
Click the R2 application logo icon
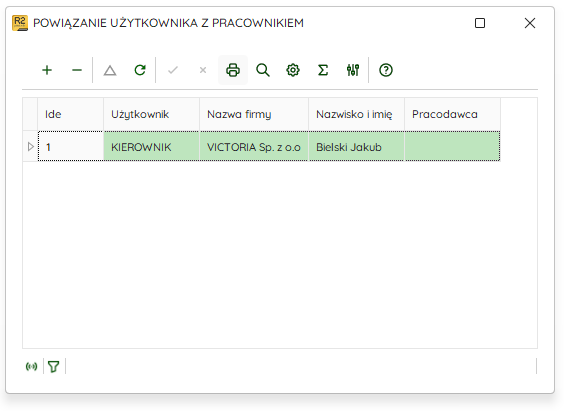(x=20, y=23)
